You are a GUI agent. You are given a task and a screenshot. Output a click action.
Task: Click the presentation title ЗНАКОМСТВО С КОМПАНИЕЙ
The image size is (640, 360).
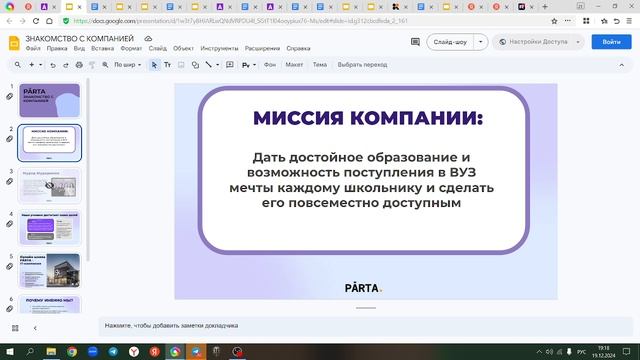click(80, 38)
